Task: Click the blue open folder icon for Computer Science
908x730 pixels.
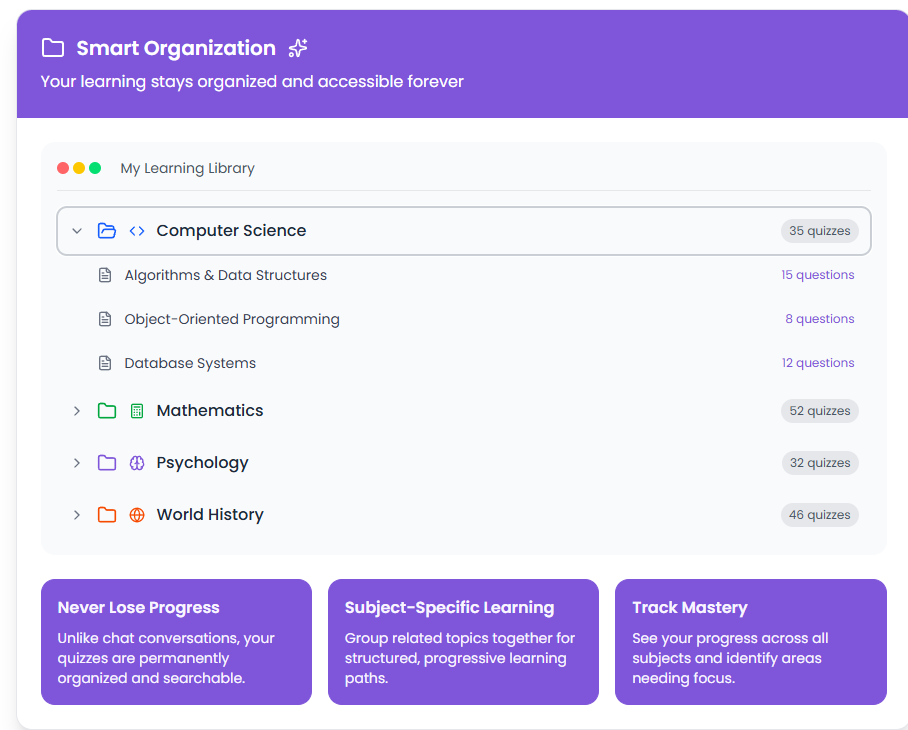Action: [x=107, y=231]
